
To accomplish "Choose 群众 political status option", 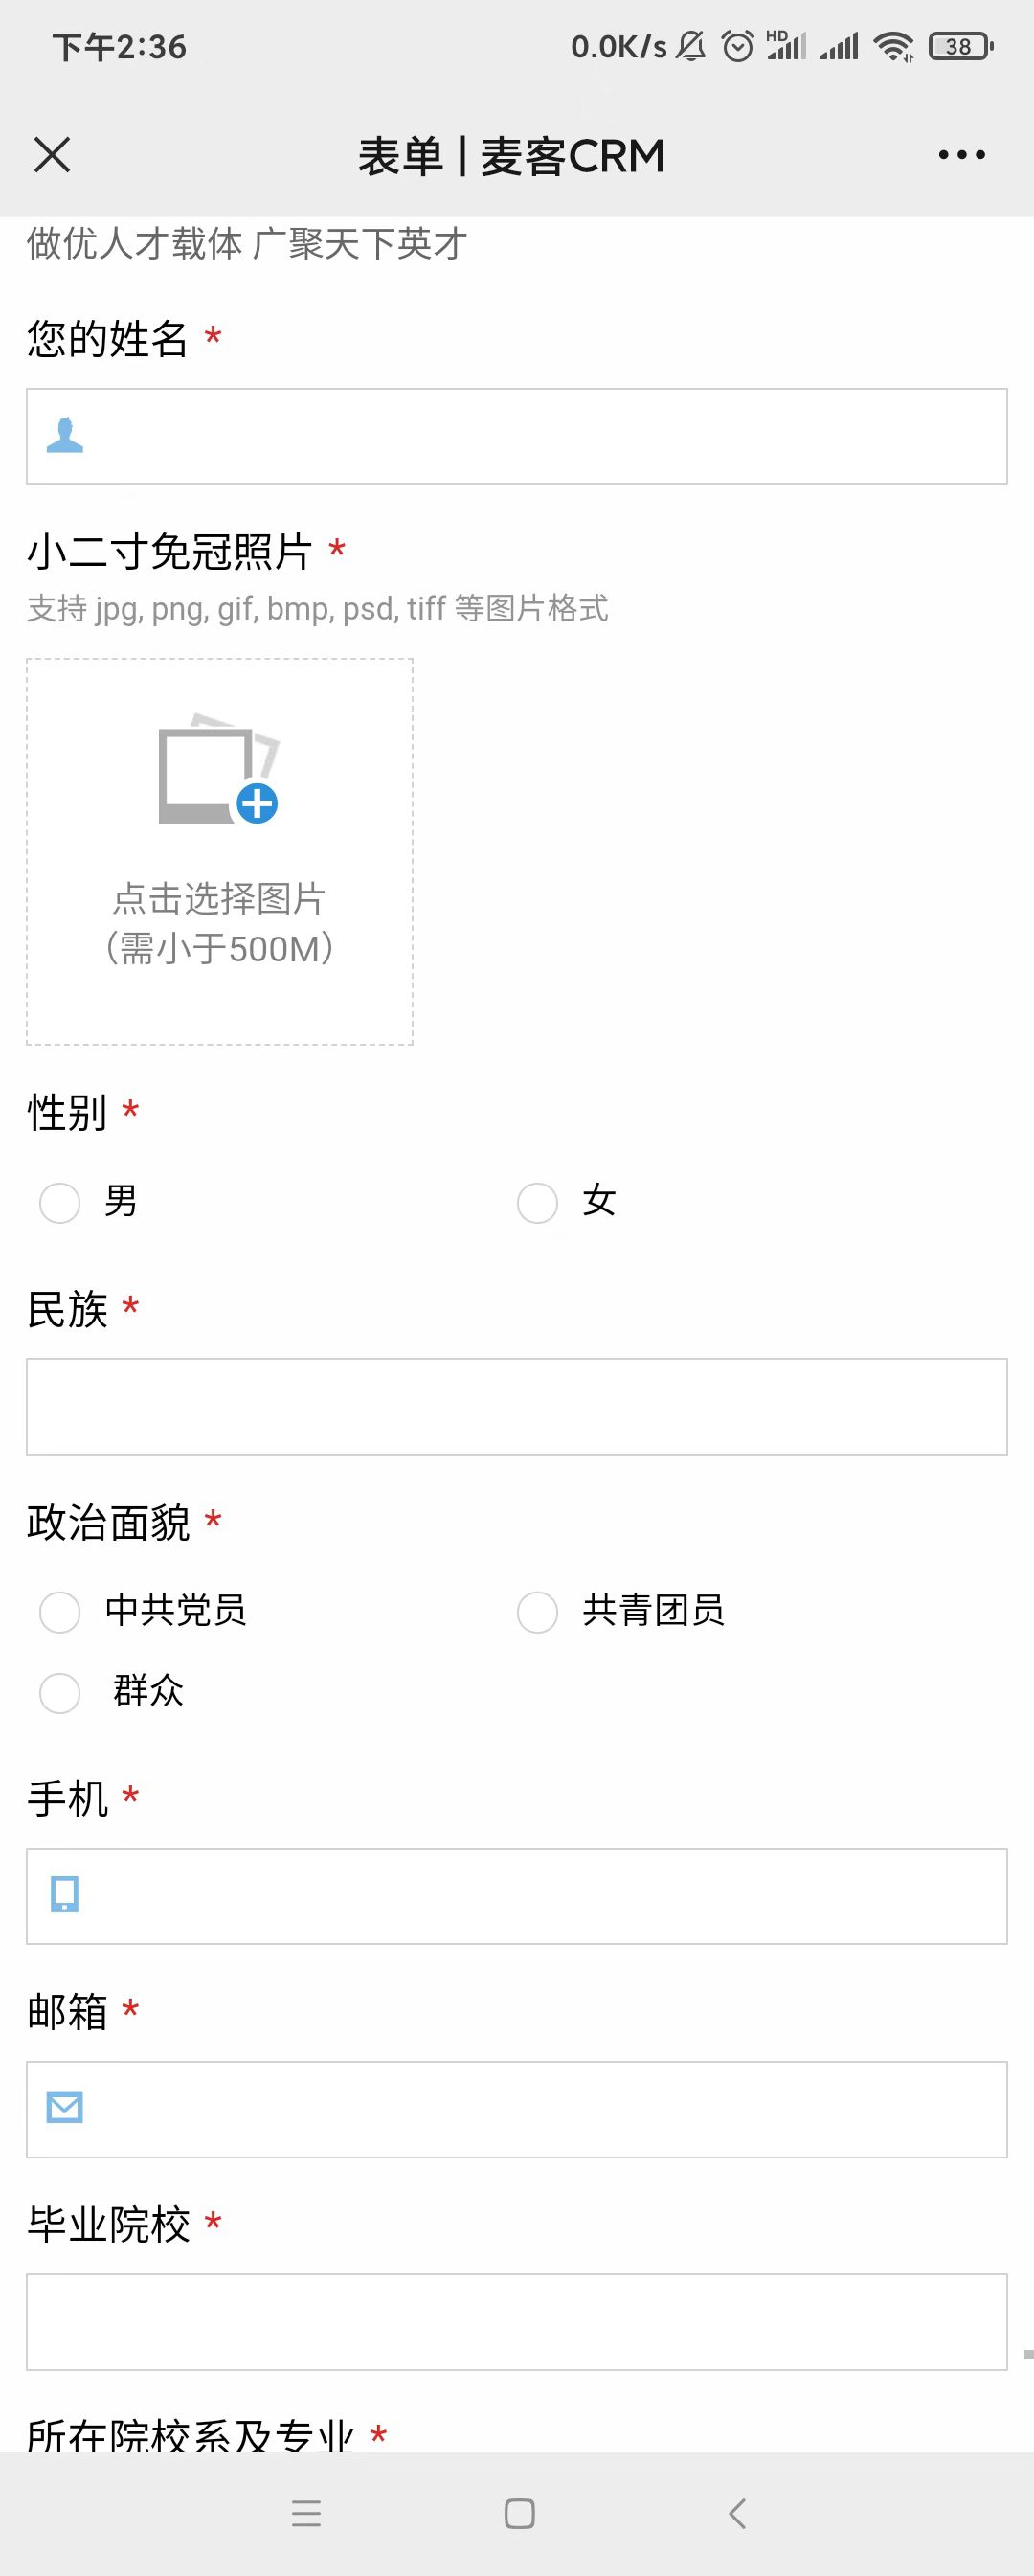I will pyautogui.click(x=60, y=1692).
